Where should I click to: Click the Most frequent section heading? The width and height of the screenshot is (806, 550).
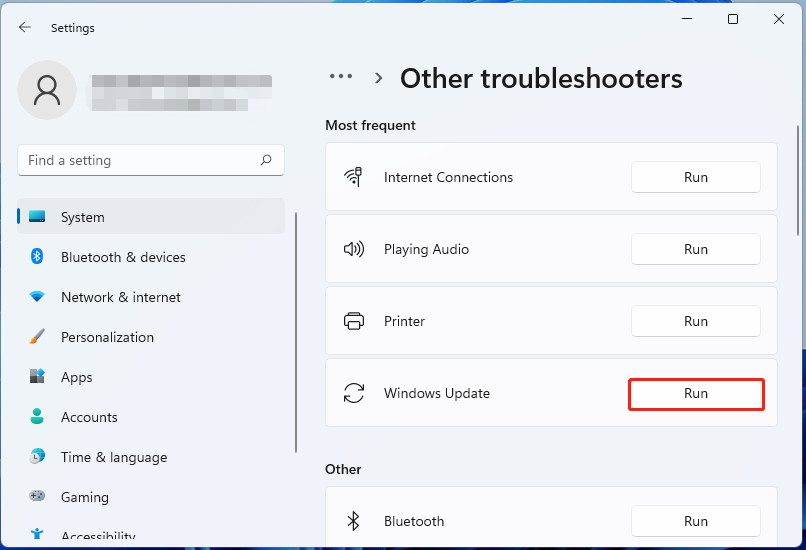click(x=370, y=125)
